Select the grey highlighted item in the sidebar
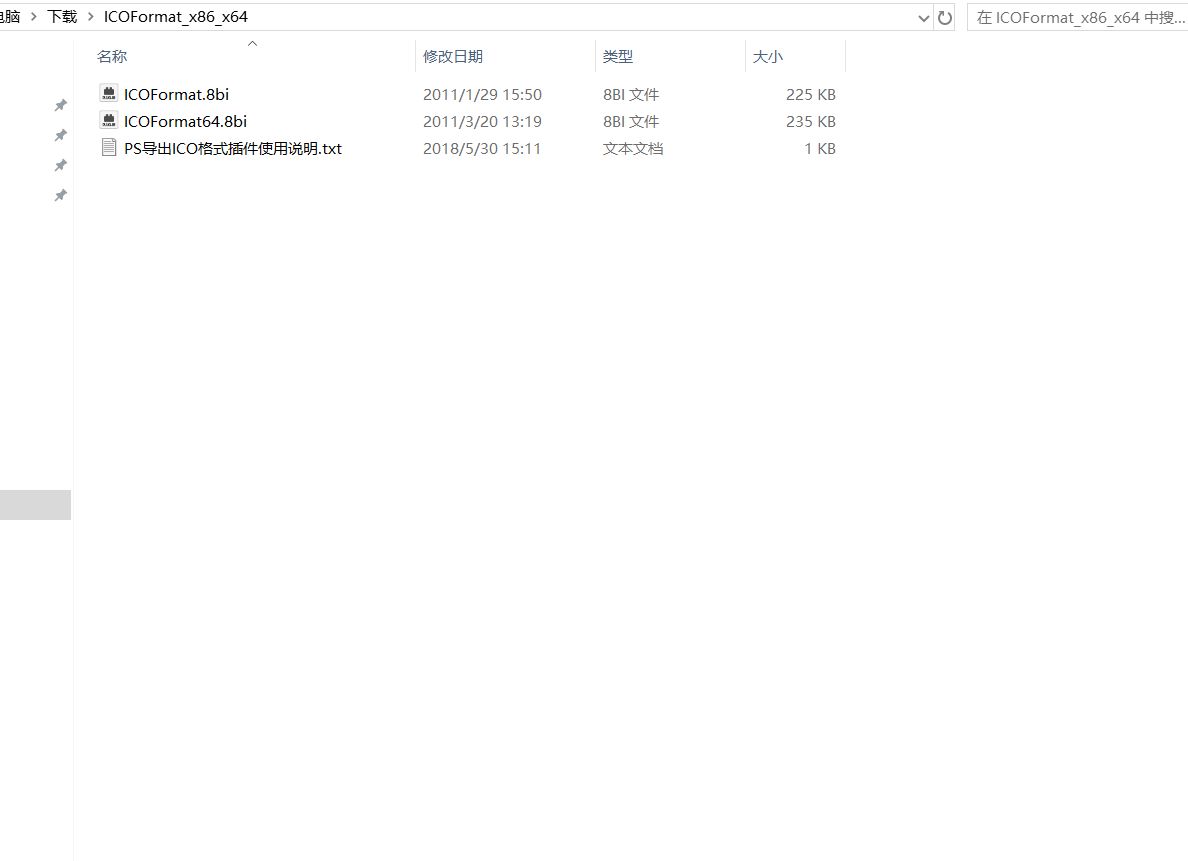1188x861 pixels. click(35, 505)
